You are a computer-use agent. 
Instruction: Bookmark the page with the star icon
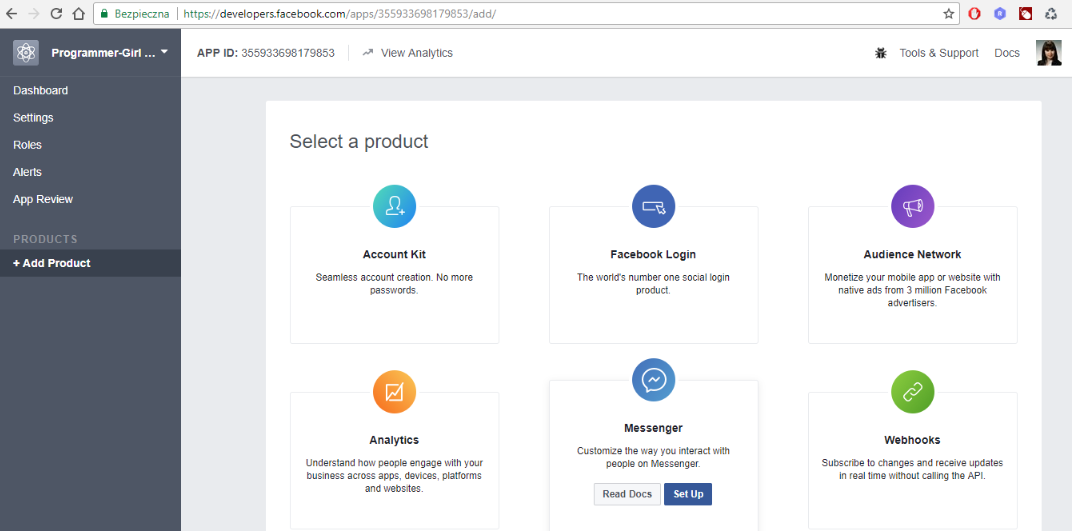pyautogui.click(x=948, y=14)
